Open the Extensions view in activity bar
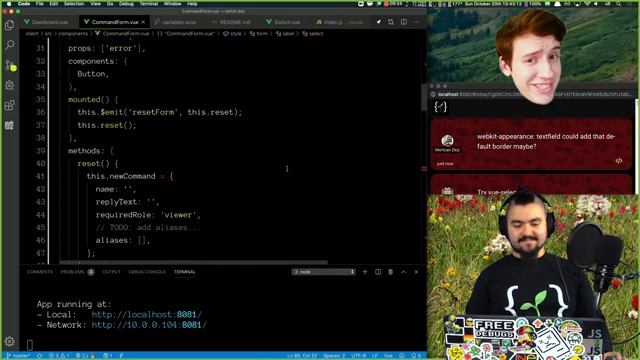640x360 pixels. [x=9, y=105]
